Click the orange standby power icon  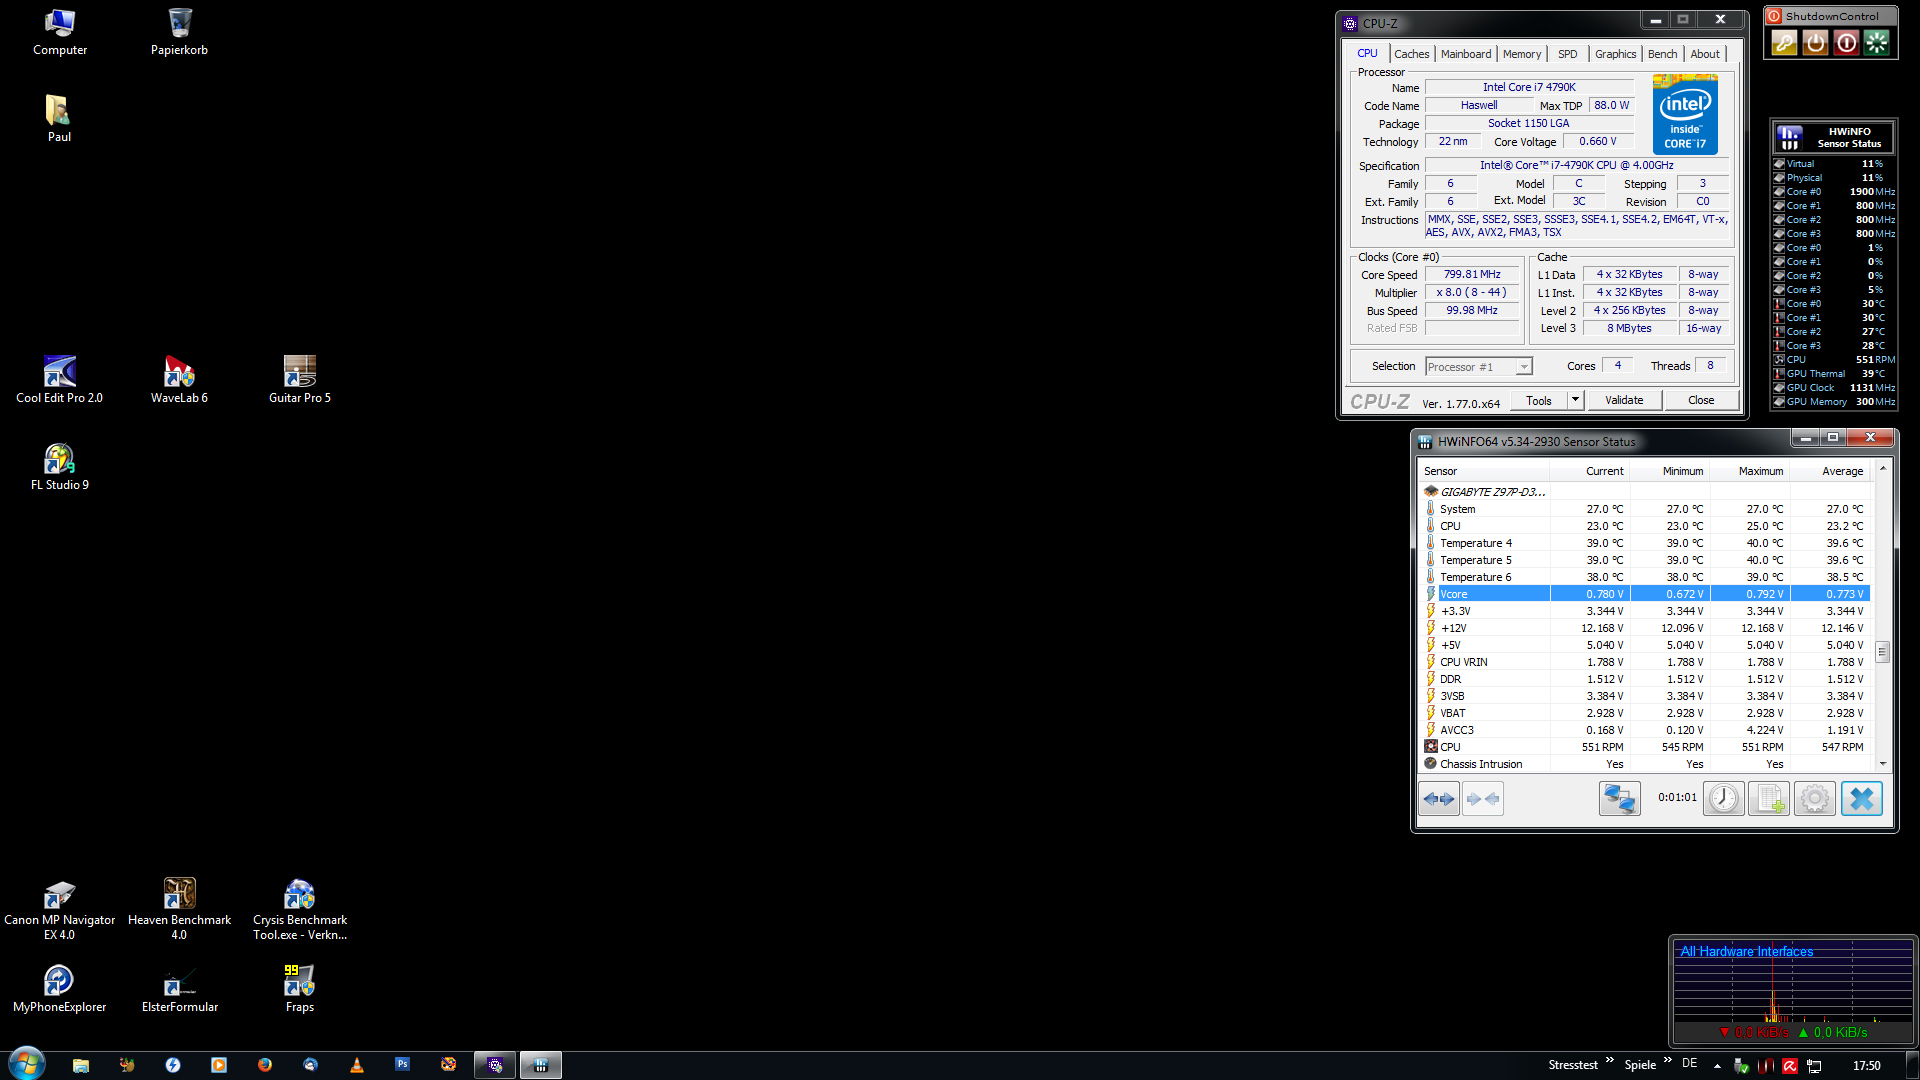click(x=1815, y=42)
